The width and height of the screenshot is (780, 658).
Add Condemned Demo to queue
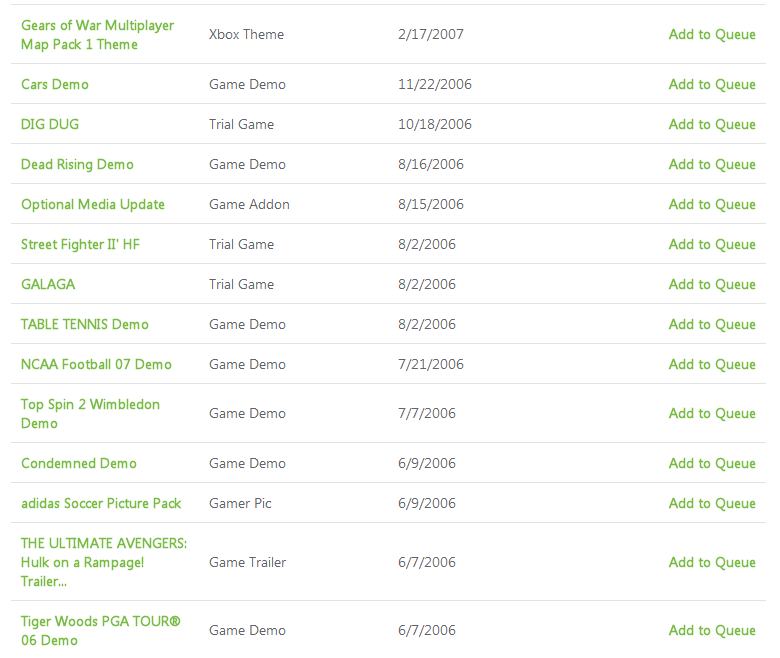coord(712,464)
